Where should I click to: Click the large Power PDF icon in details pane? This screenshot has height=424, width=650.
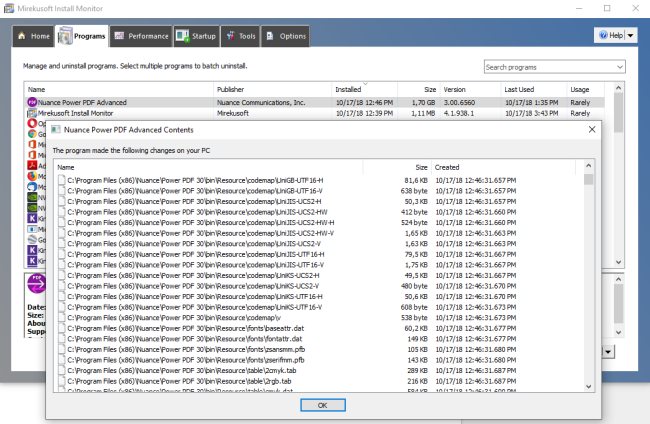(36, 284)
